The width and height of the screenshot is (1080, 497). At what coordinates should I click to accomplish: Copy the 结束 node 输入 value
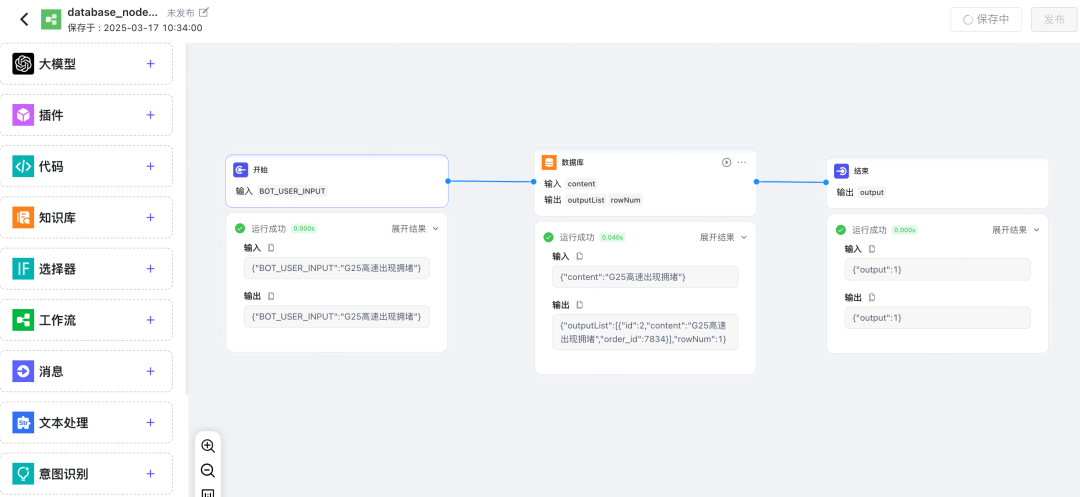[x=872, y=249]
